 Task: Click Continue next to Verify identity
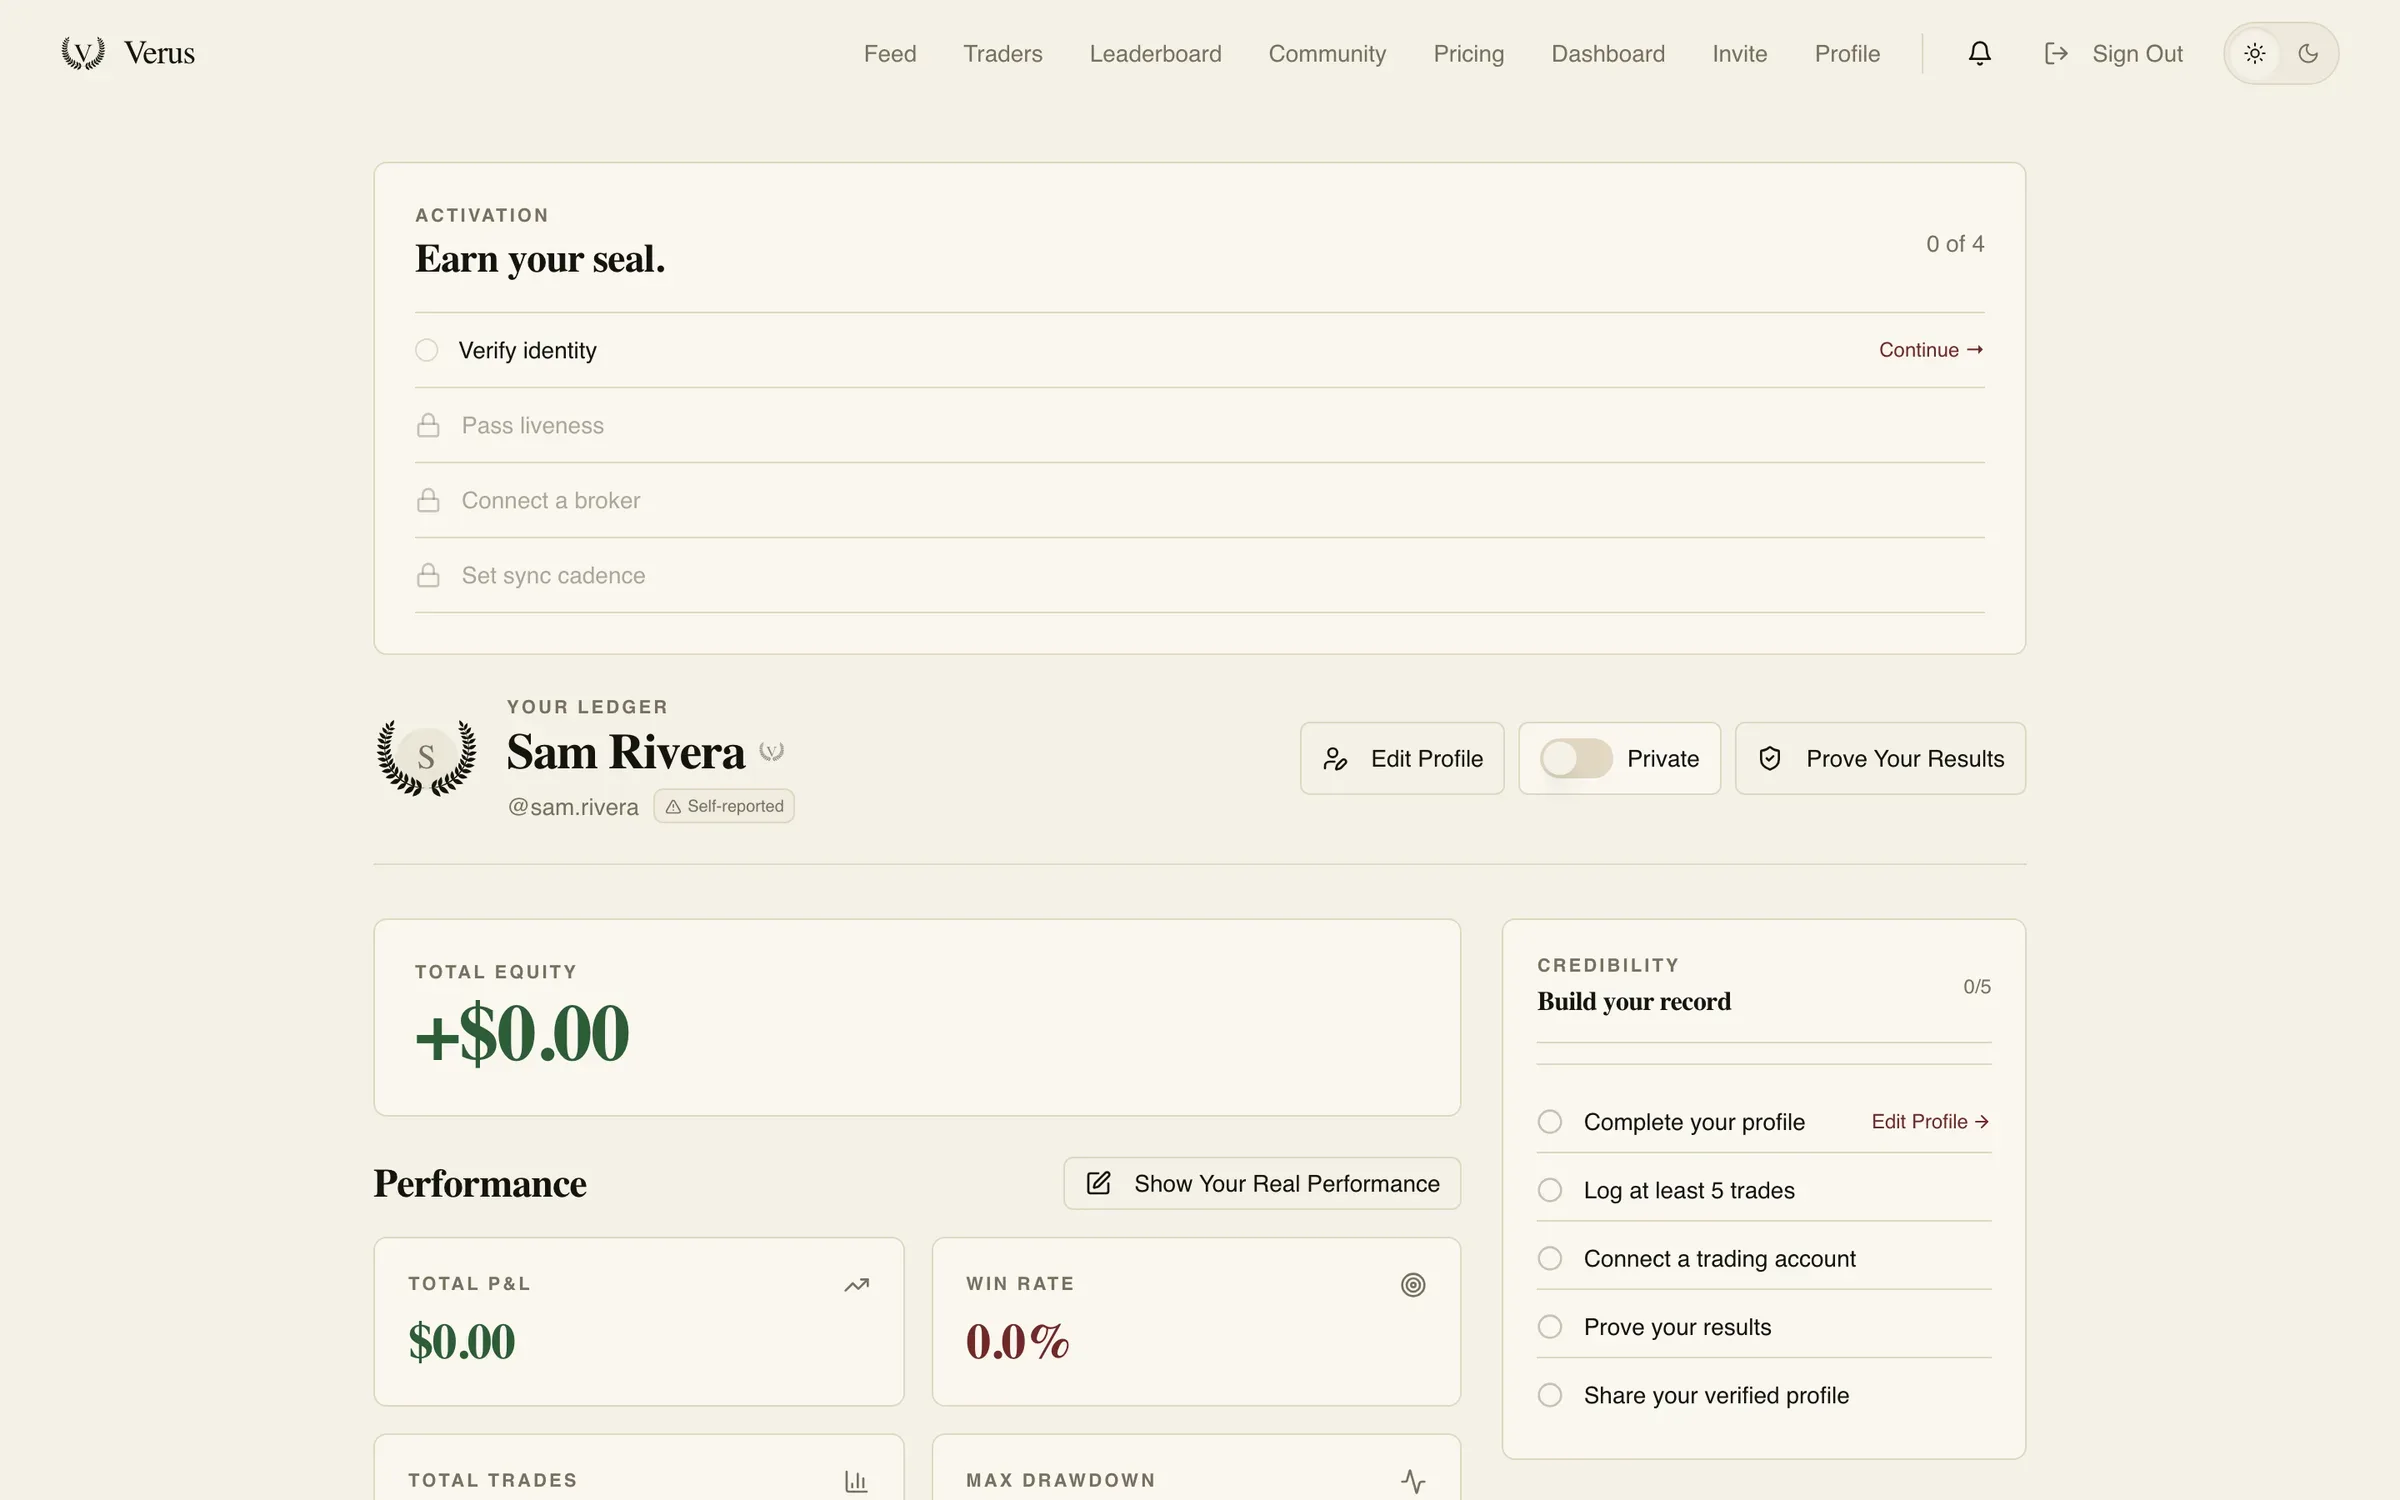(1930, 350)
